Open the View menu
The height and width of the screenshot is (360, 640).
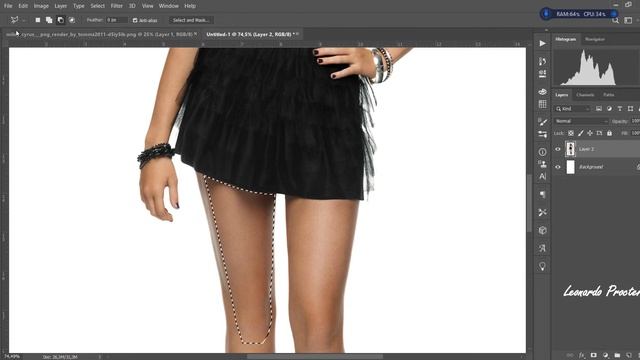(148, 6)
